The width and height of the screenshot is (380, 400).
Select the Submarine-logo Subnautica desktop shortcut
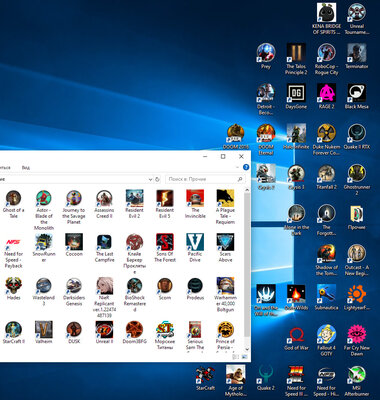[326, 298]
